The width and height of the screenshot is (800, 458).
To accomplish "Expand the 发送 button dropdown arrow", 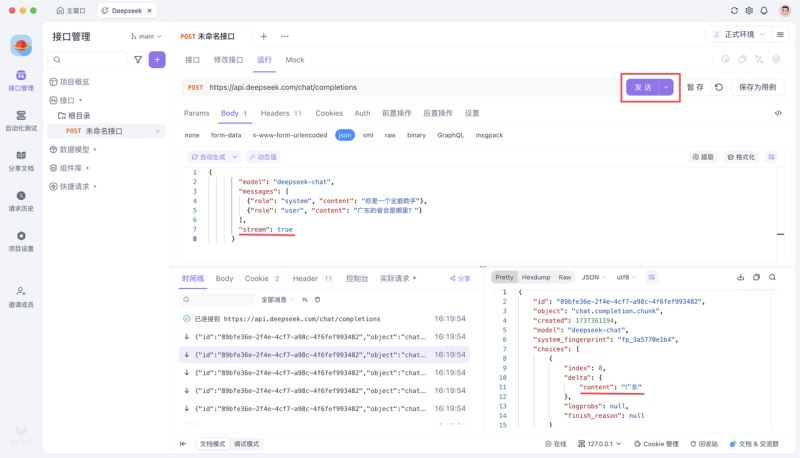I will coord(666,87).
